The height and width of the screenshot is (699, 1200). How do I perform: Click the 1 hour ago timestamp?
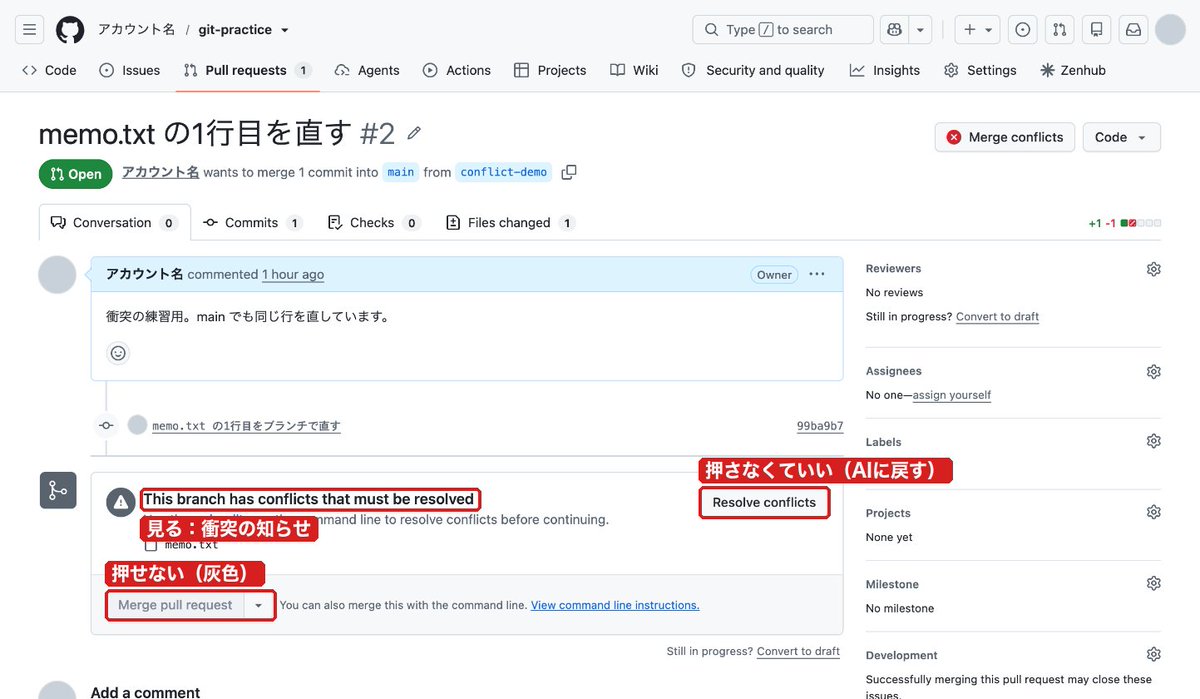293,274
